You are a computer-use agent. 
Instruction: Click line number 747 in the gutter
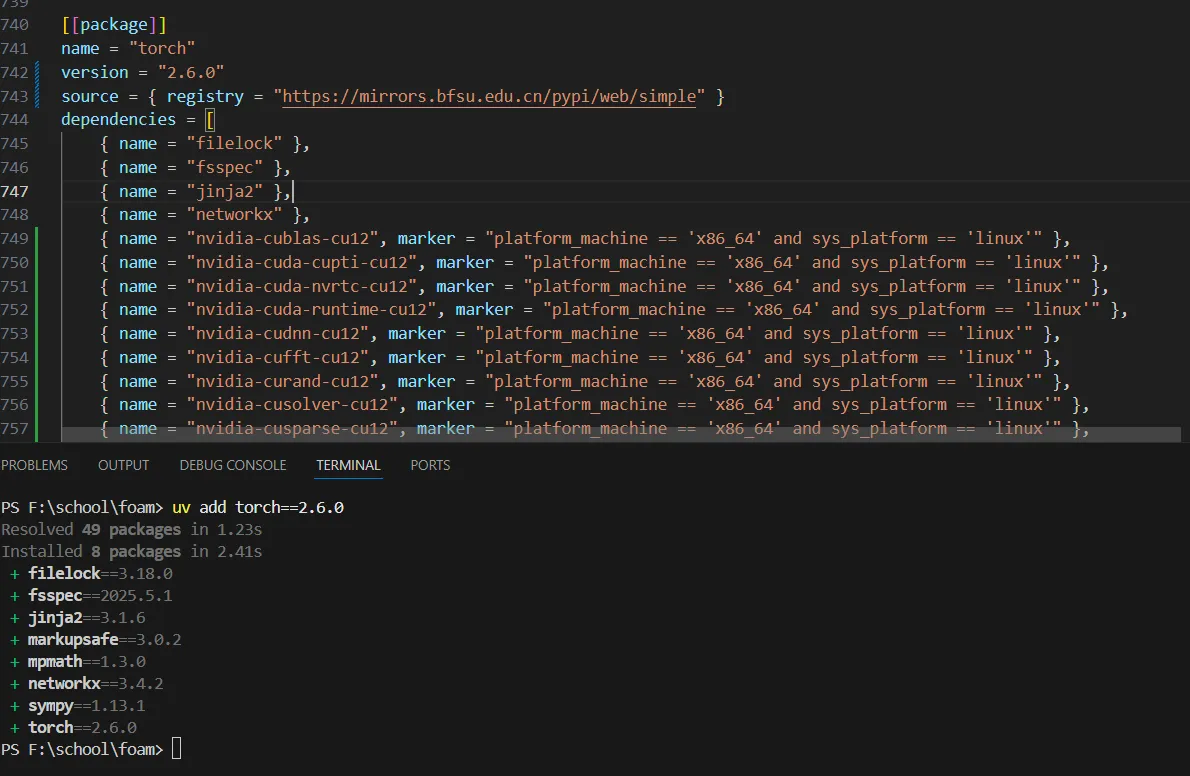coord(15,191)
